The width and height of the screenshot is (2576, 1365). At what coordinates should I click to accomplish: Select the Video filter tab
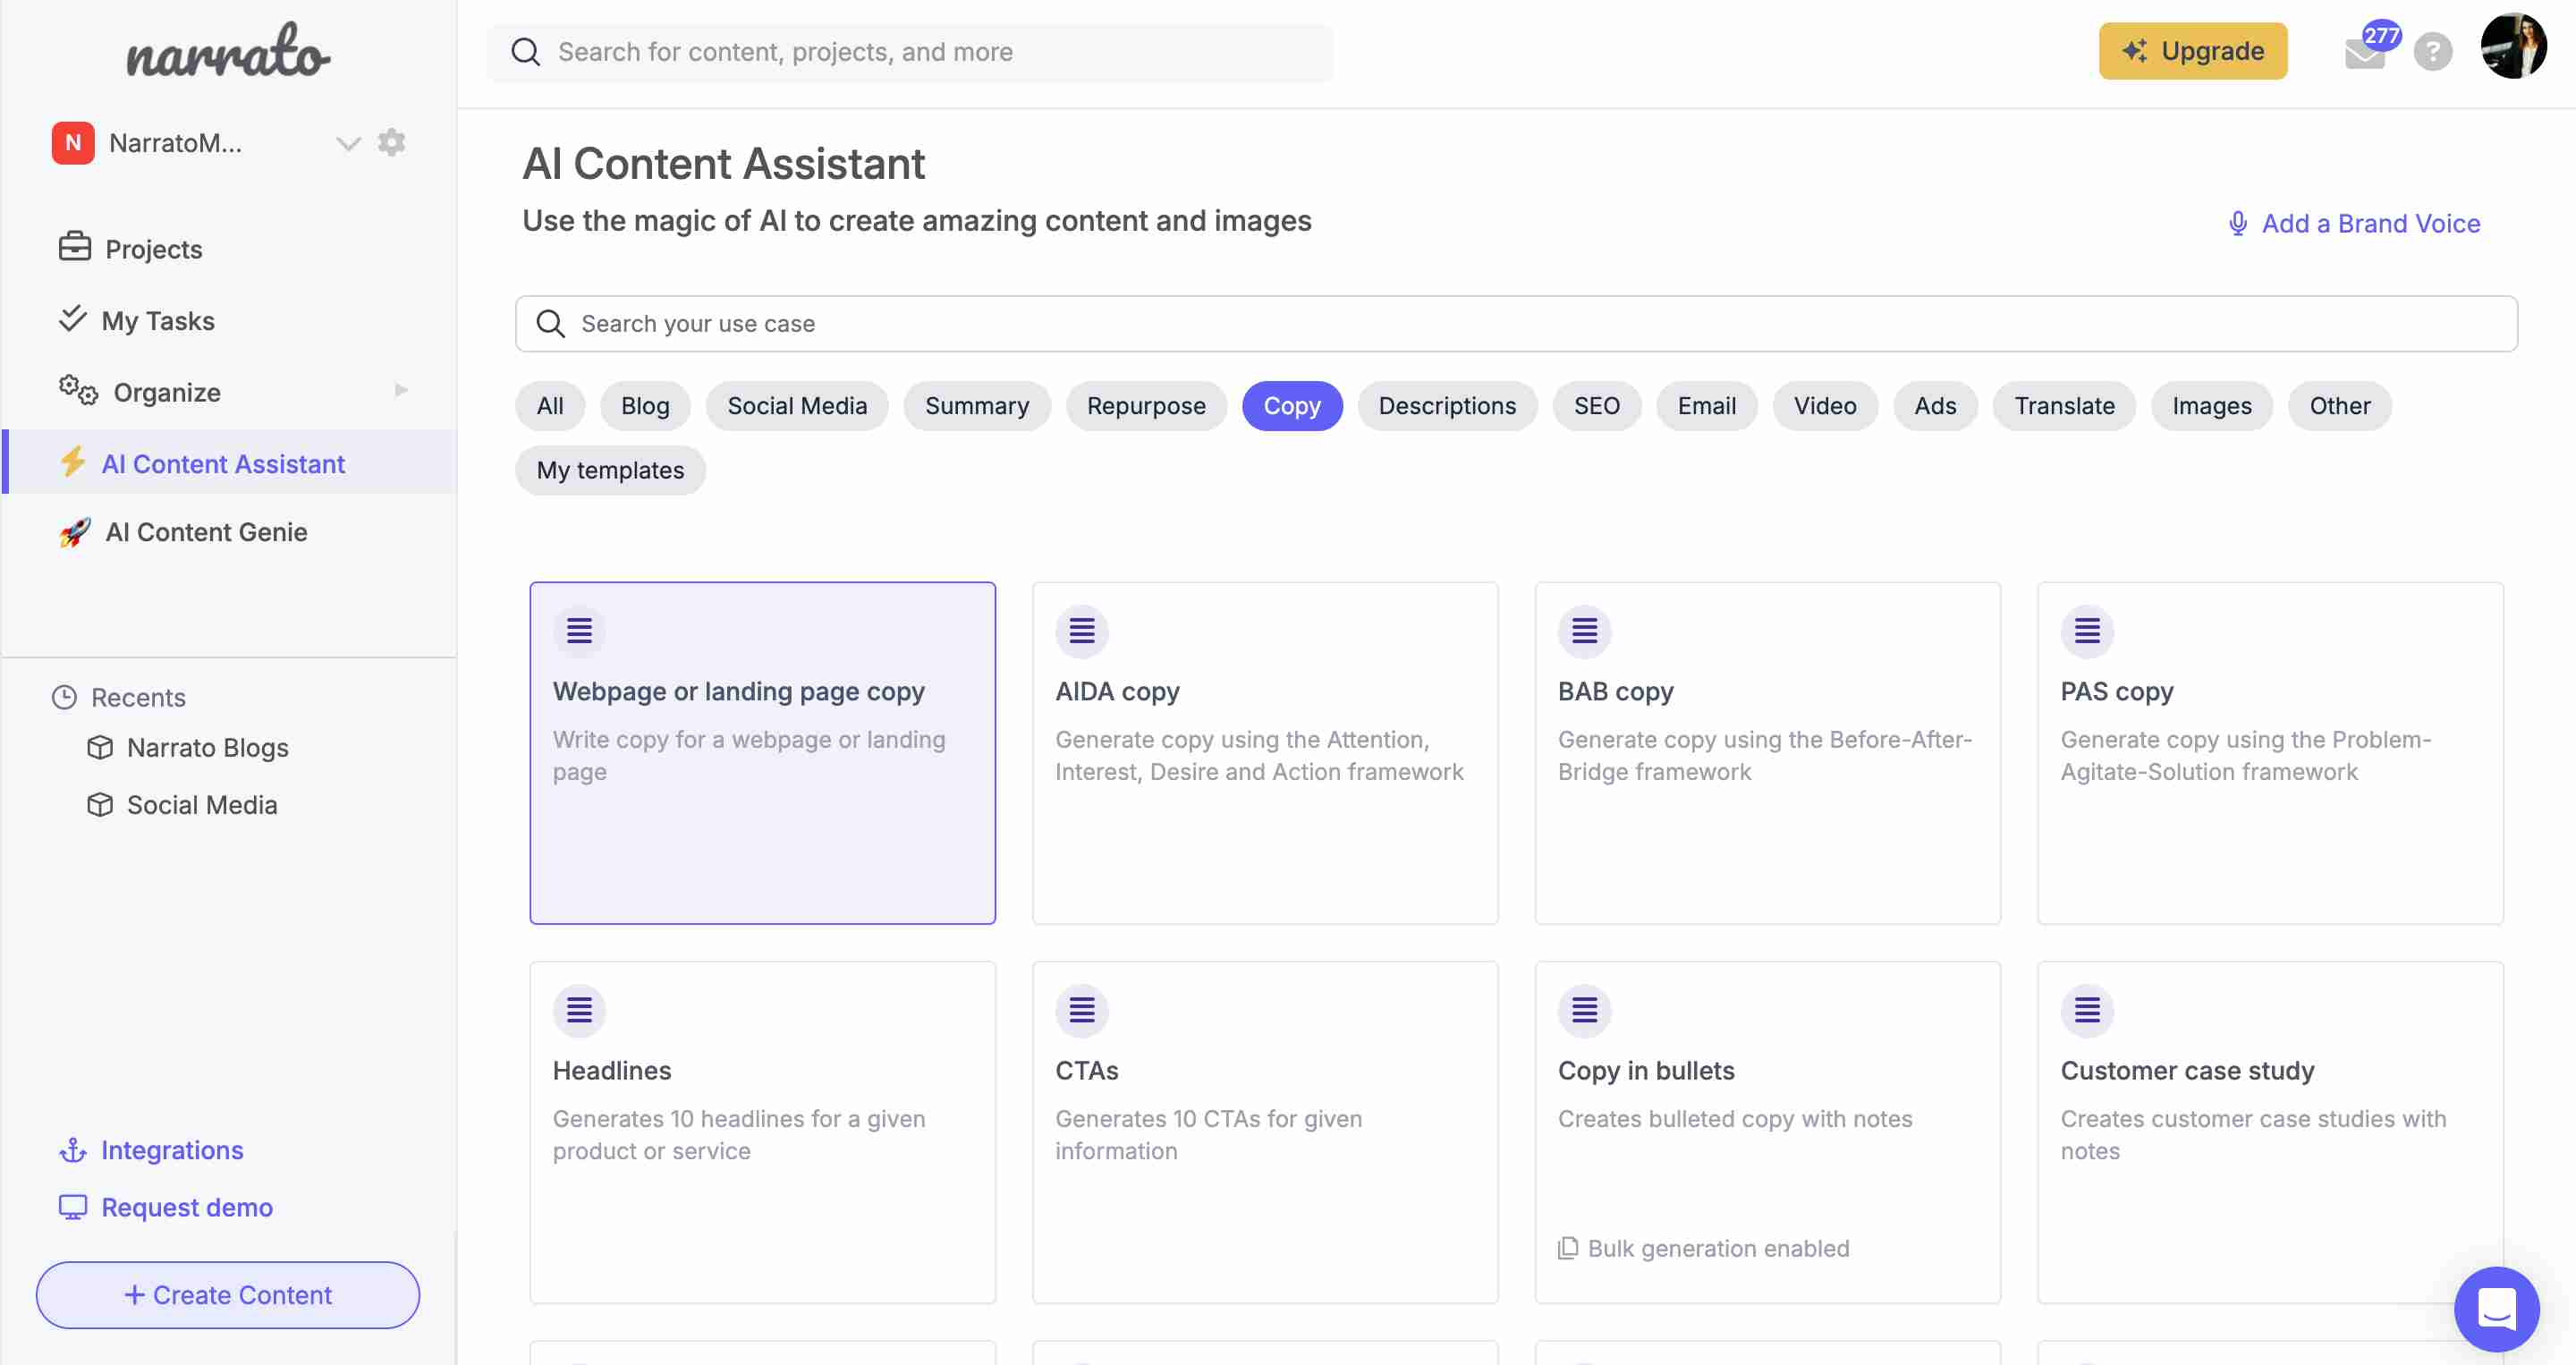click(x=1825, y=406)
